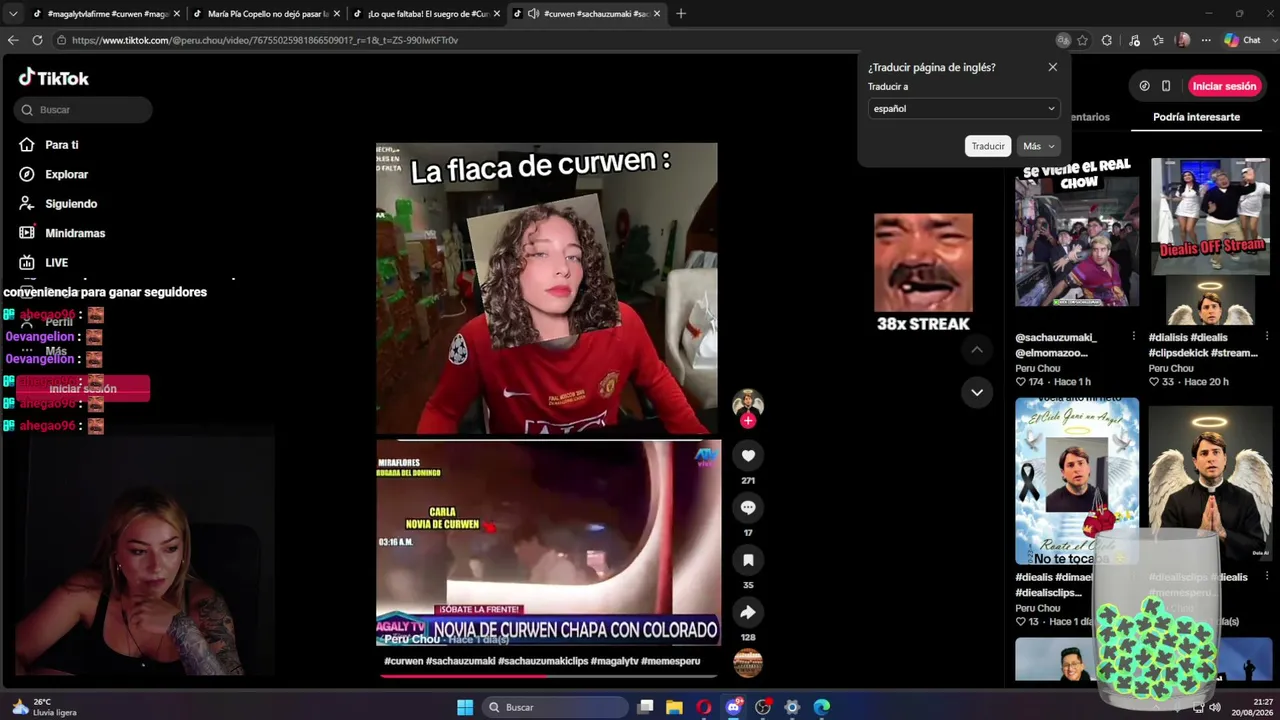
Task: Open File Explorer from the taskbar
Action: pyautogui.click(x=674, y=707)
